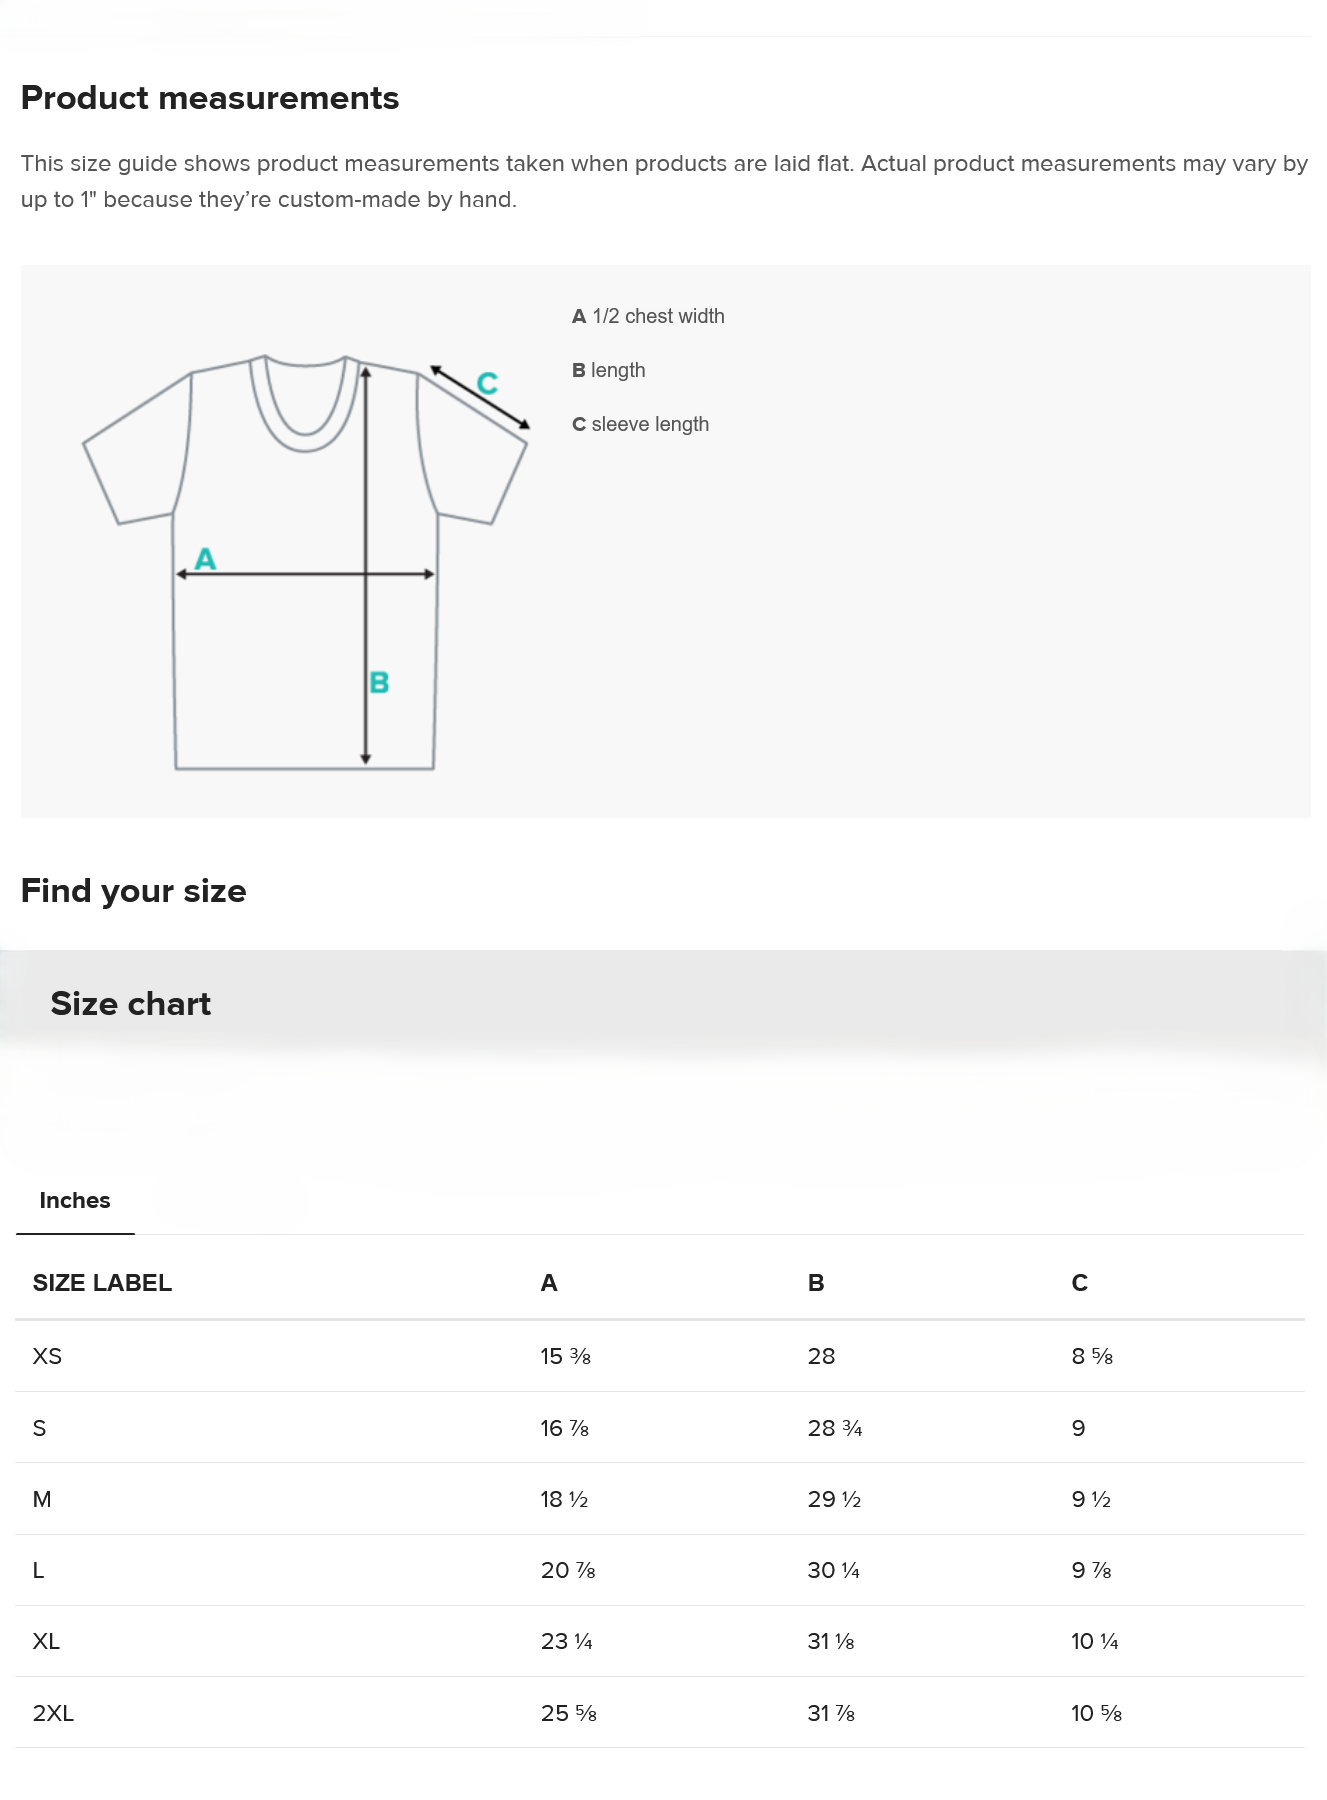Click the teal C marker near the sleeve

(x=487, y=383)
